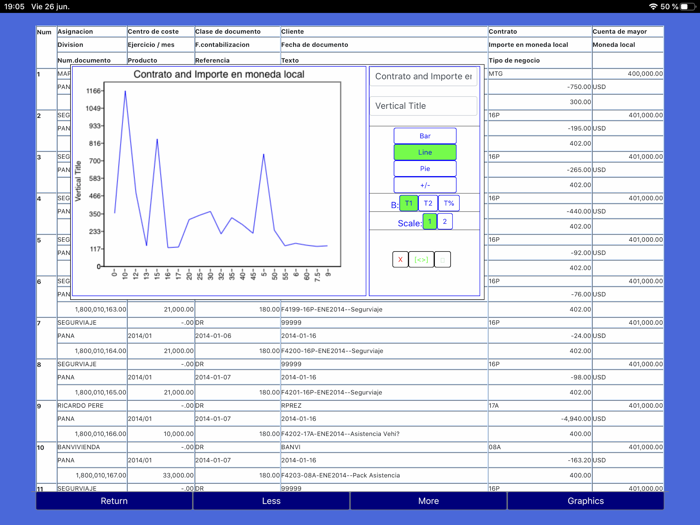
Task: Open Graphics from the bottom bar
Action: (x=586, y=501)
